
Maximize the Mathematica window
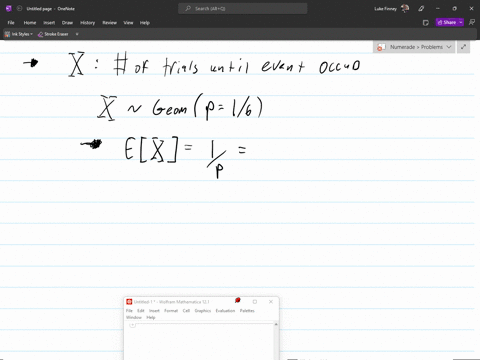coord(255,302)
